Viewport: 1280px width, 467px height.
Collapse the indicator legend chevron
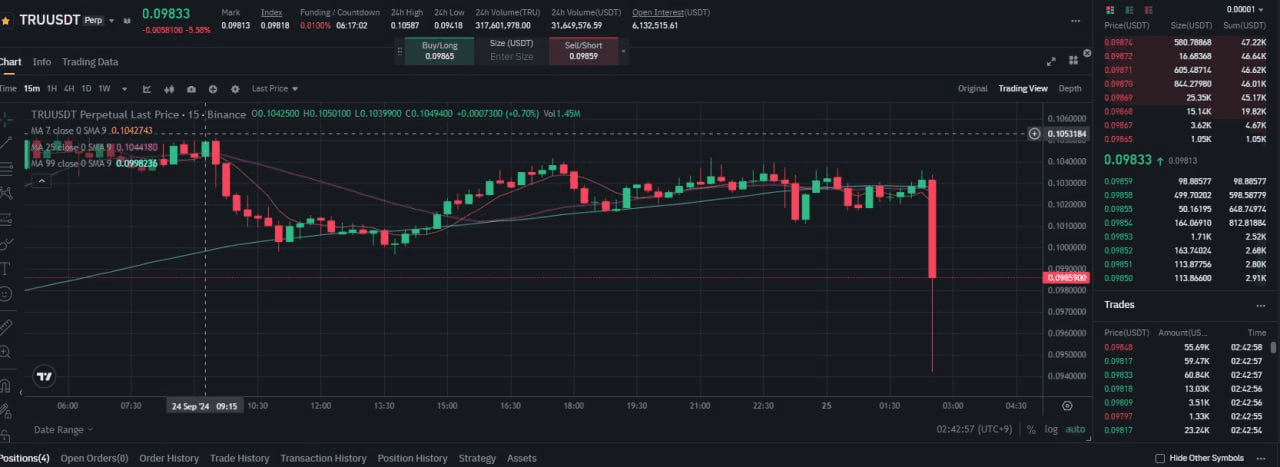click(x=41, y=181)
